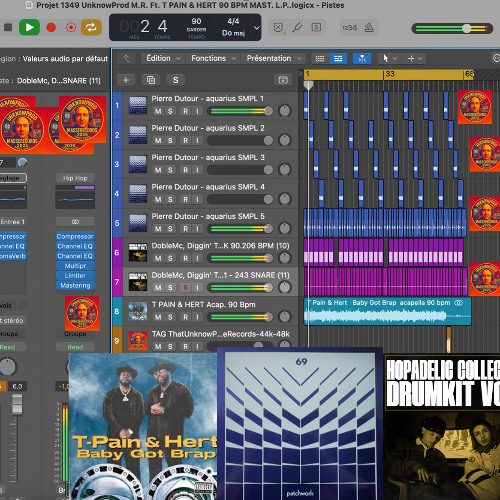Screen dimensions: 500x500
Task: Click the DobleMc 90.206 BPM track icon
Action: (x=138, y=252)
